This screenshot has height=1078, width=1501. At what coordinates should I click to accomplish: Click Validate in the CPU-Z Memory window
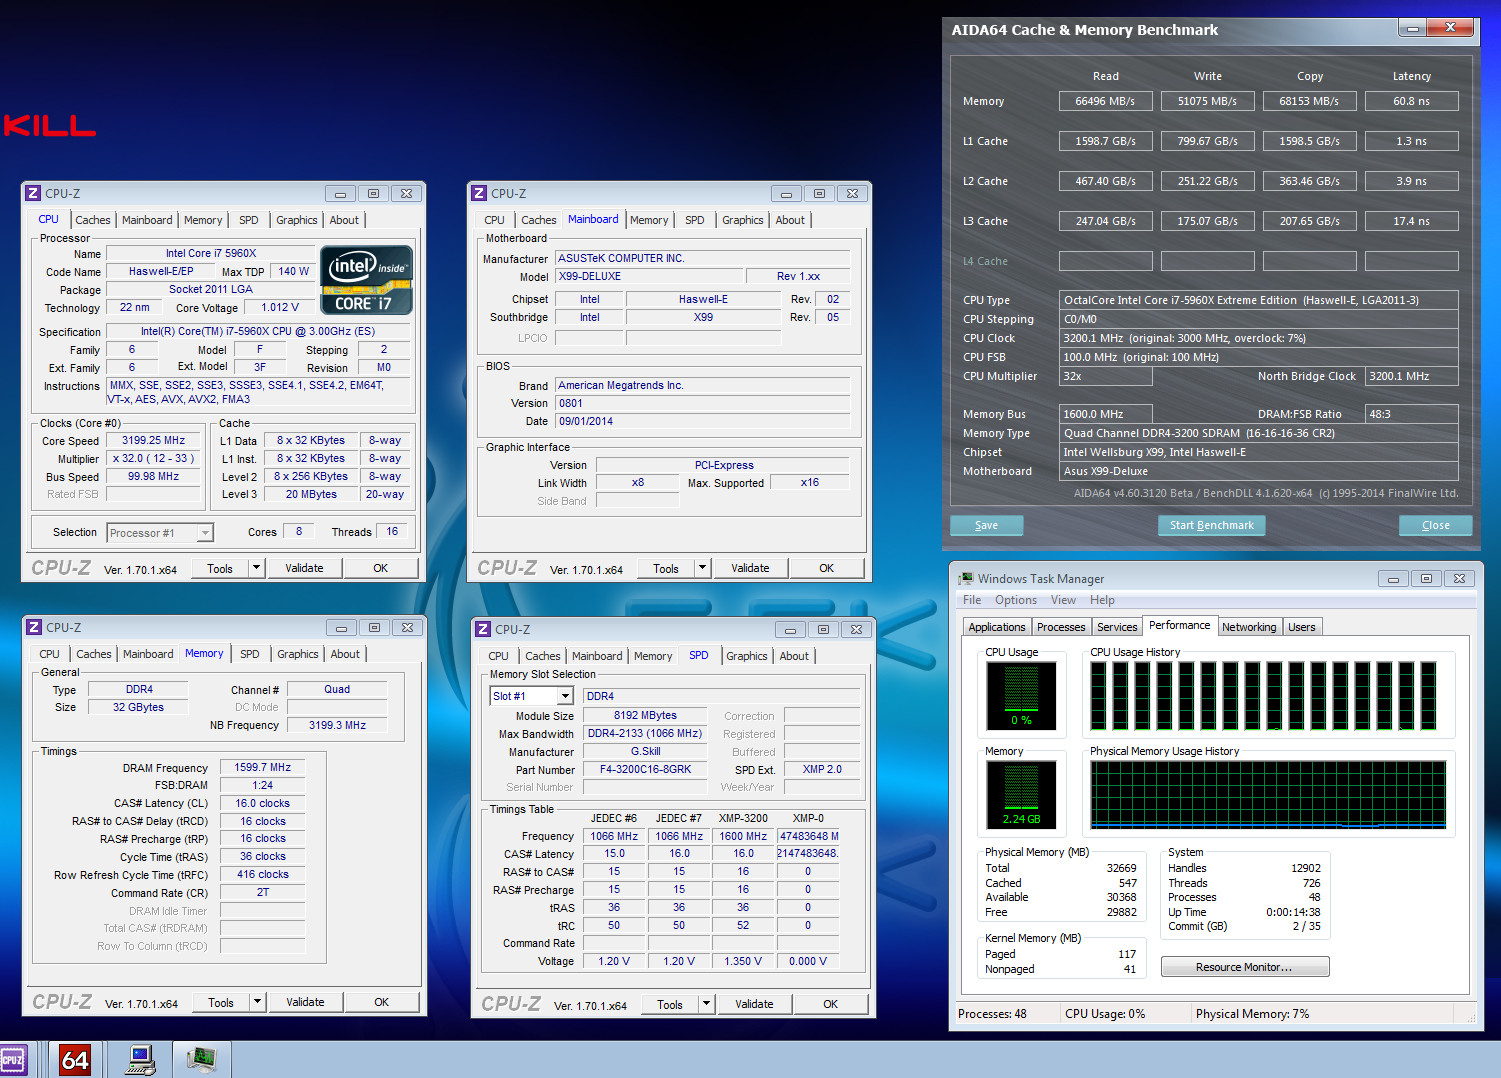coord(305,1002)
